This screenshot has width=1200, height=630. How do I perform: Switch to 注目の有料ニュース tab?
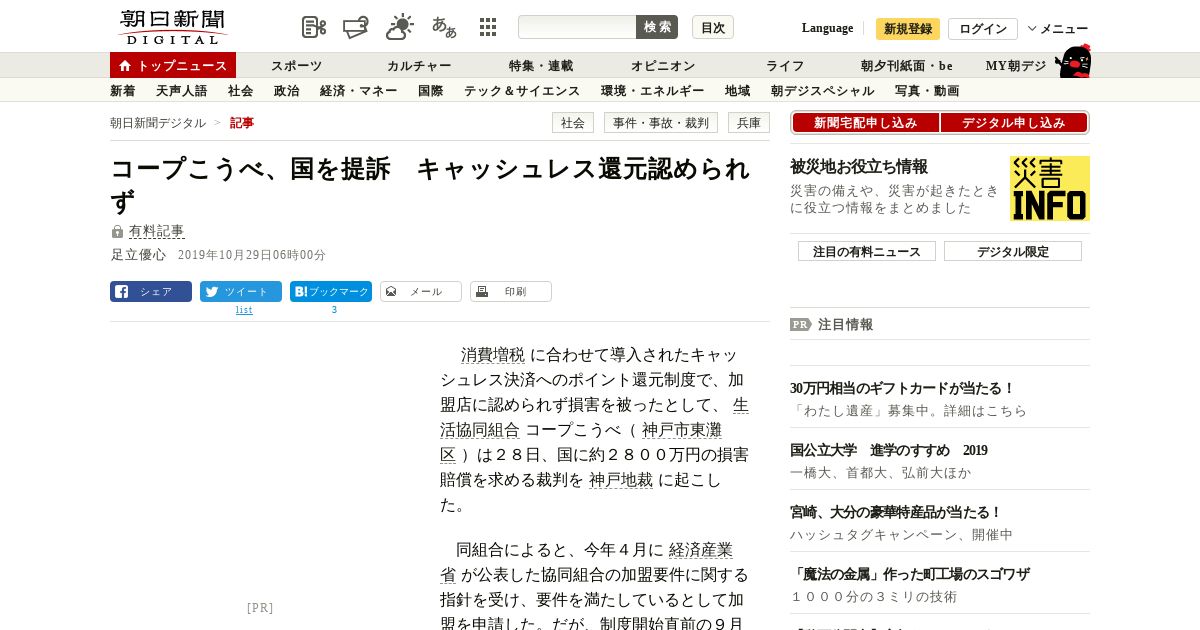pos(867,251)
